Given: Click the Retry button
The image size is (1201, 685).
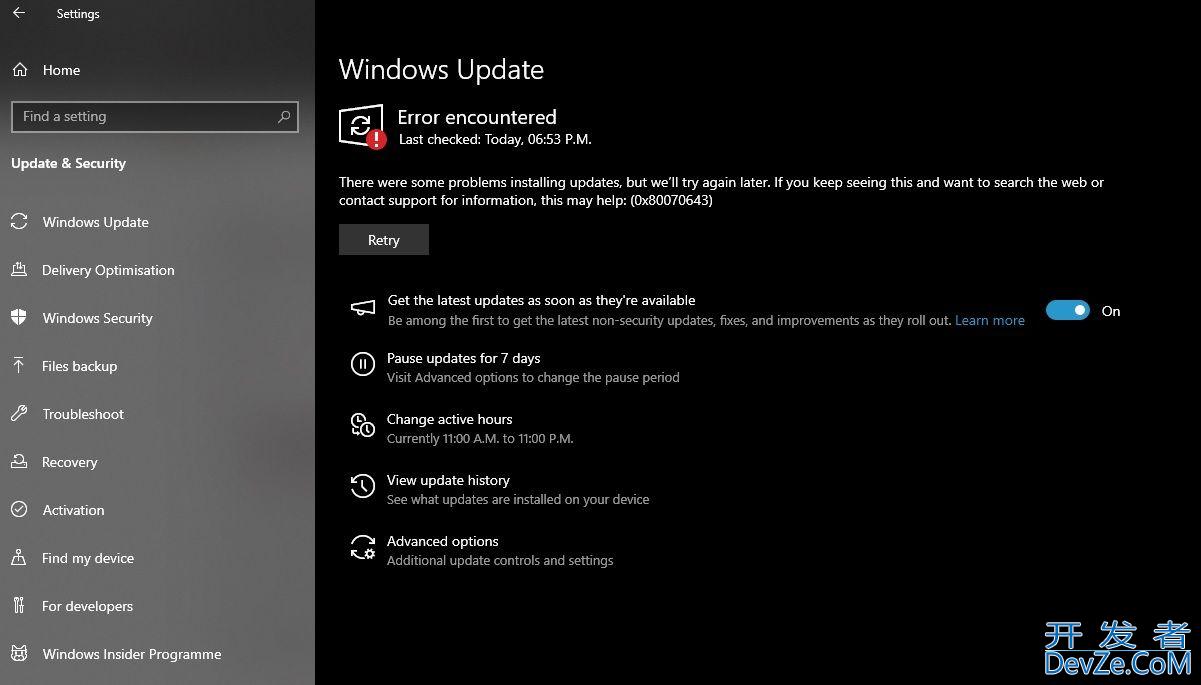Looking at the screenshot, I should 384,240.
